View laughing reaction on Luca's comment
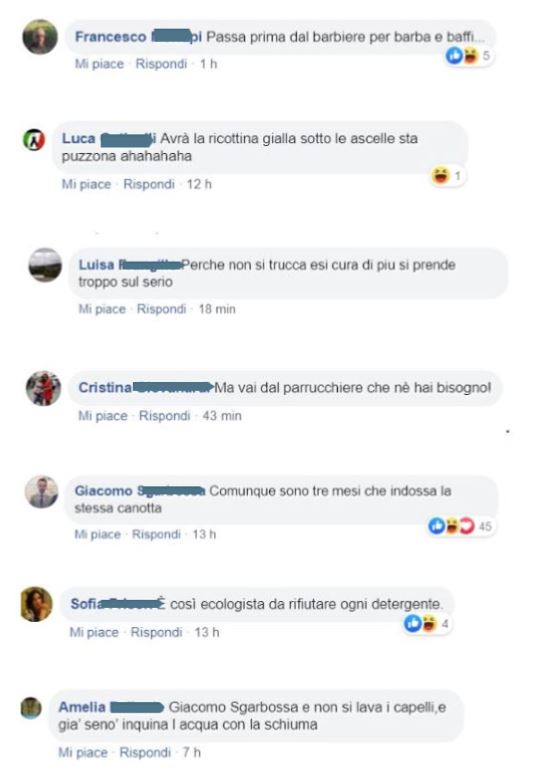 tap(447, 175)
